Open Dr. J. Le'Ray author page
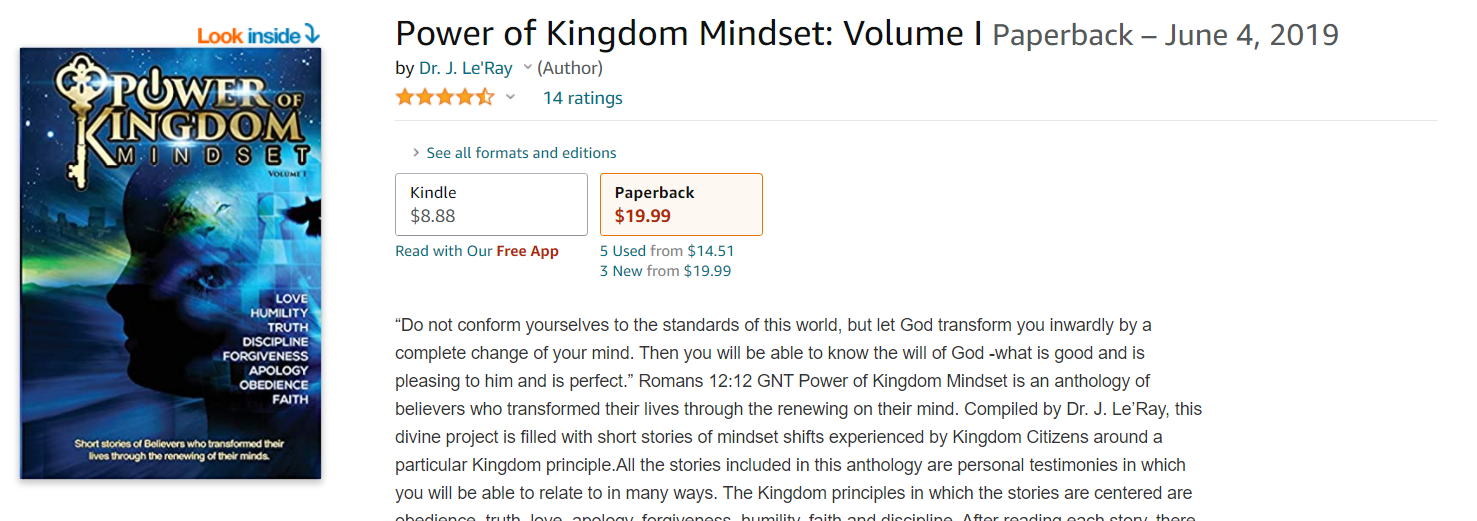The height and width of the screenshot is (521, 1477). point(465,68)
